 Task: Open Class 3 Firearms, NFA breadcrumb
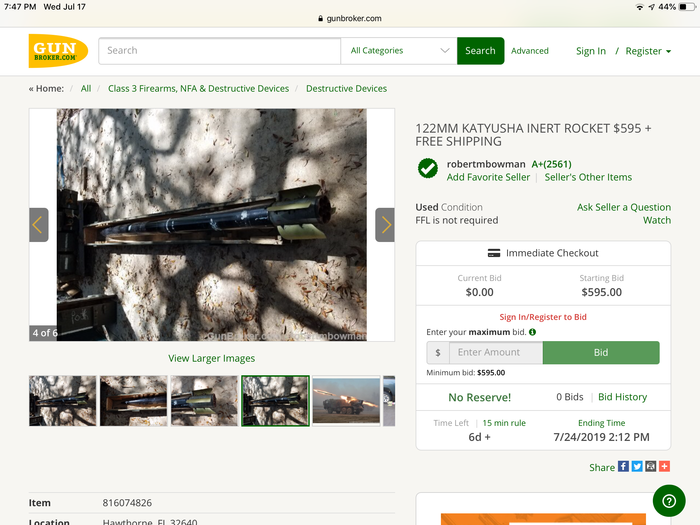click(198, 89)
